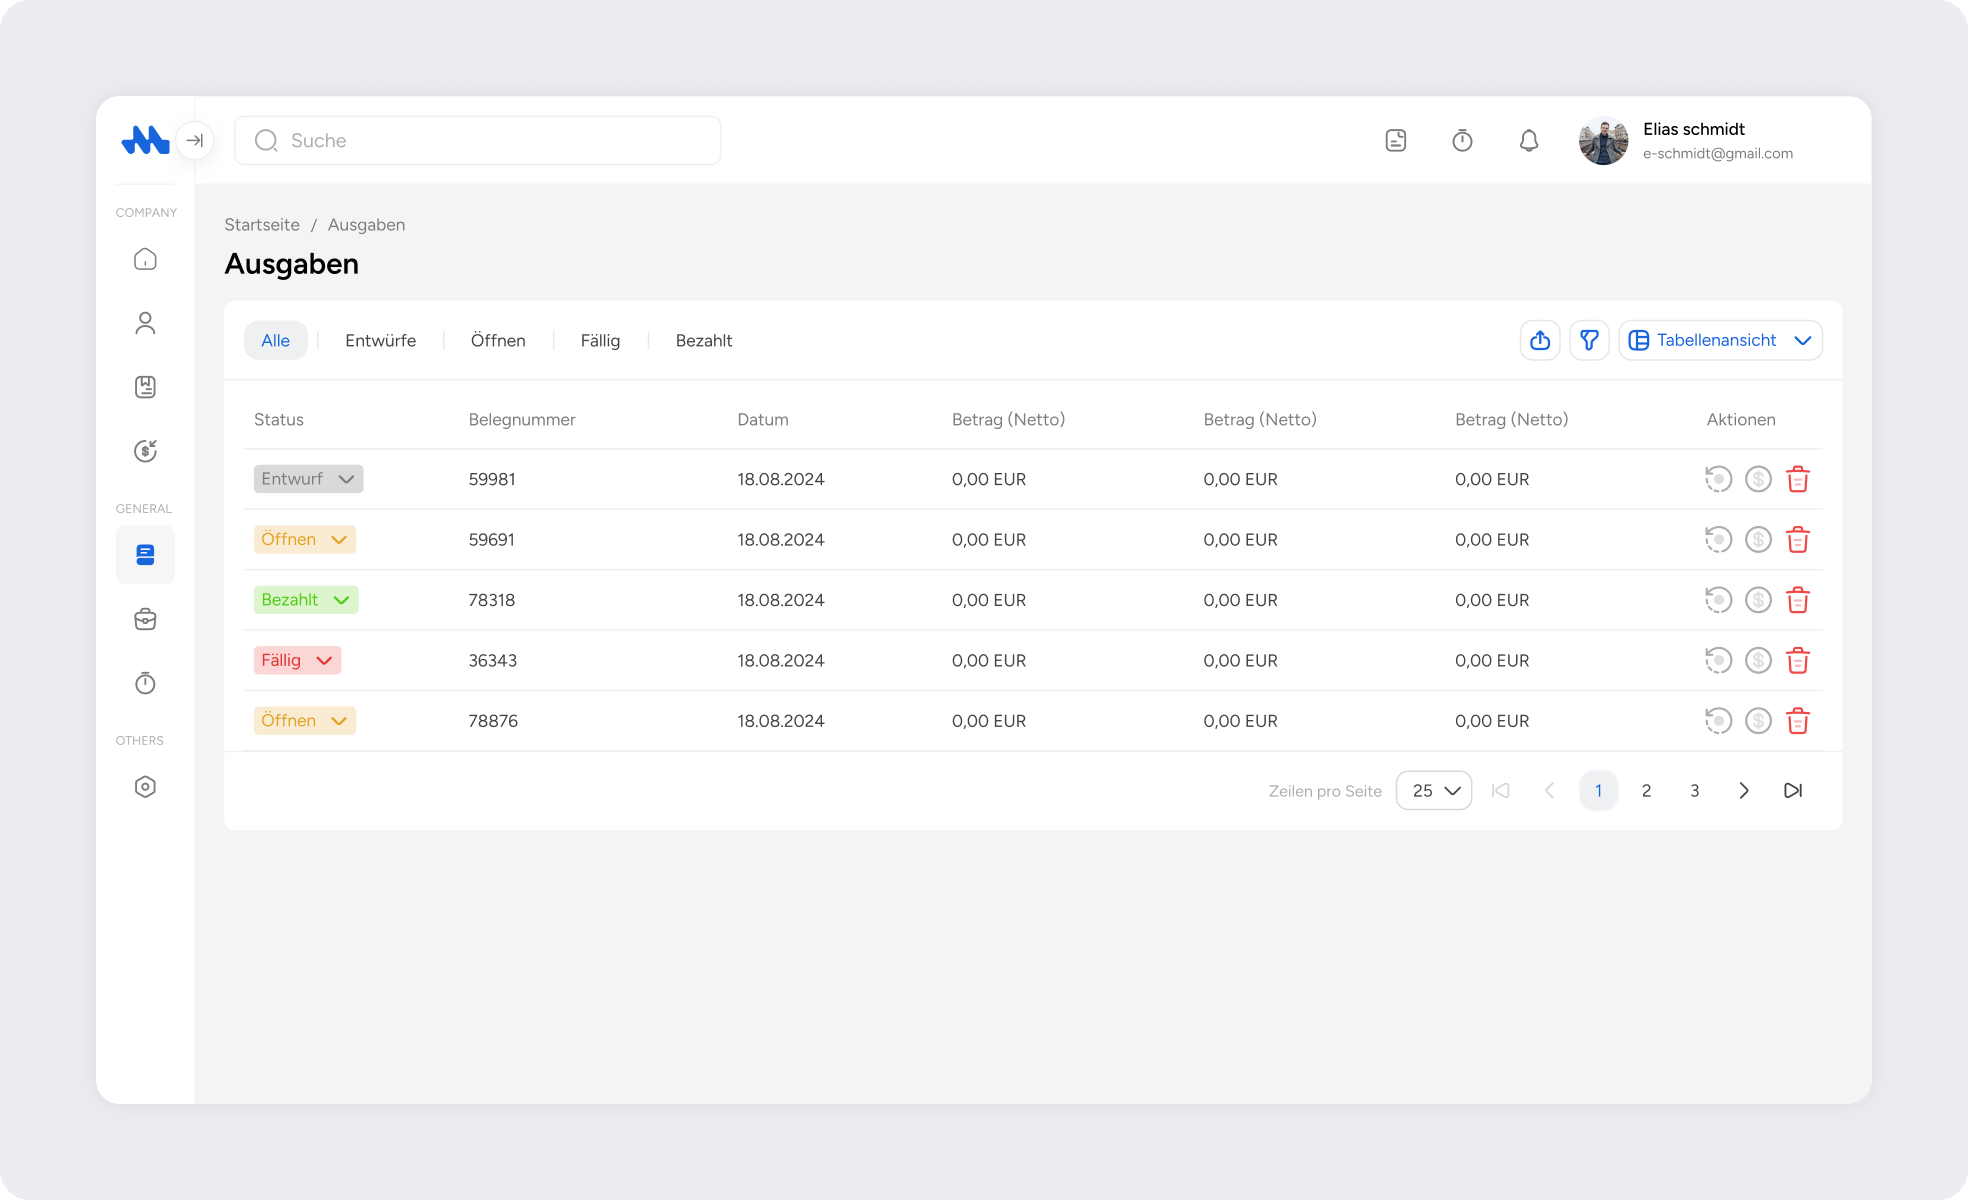This screenshot has height=1200, width=1968.
Task: Switch to the Bezahlt tab
Action: pos(703,340)
